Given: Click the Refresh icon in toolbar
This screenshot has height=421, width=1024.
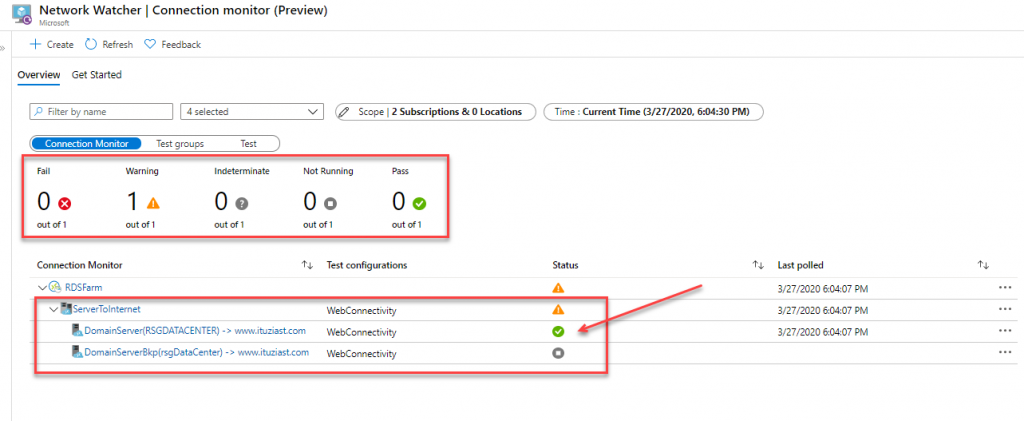Looking at the screenshot, I should 91,44.
